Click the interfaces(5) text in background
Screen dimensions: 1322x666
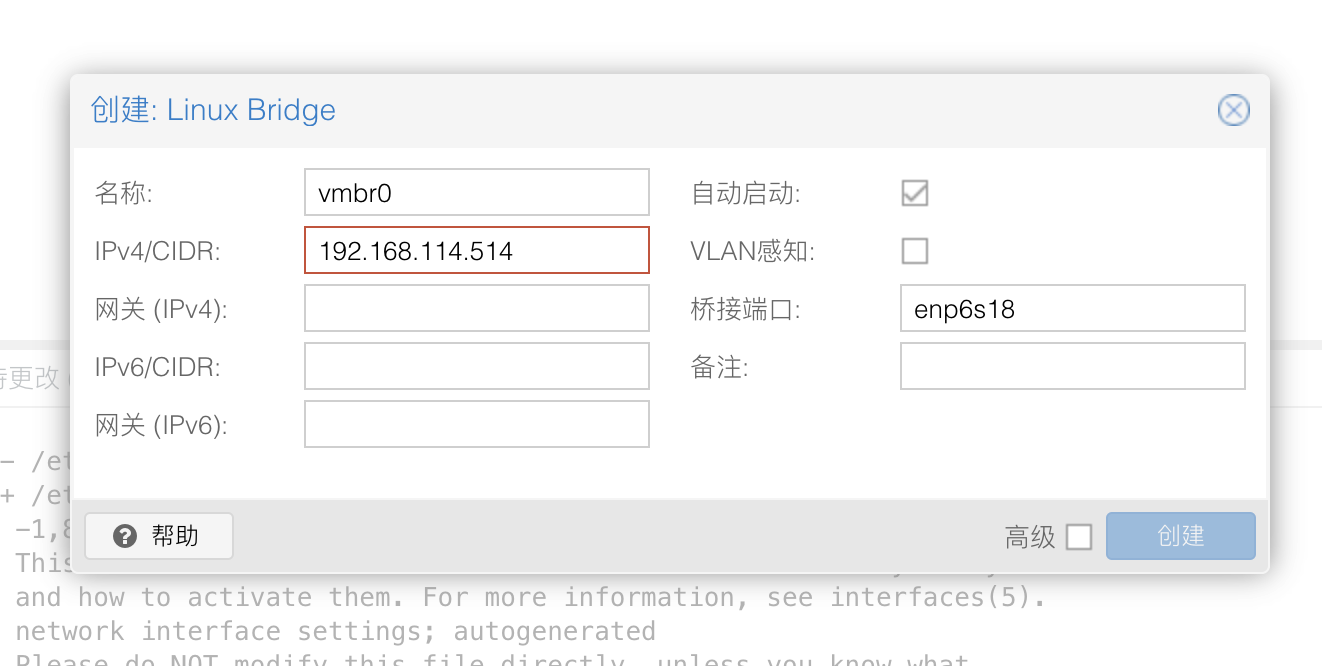tap(936, 598)
